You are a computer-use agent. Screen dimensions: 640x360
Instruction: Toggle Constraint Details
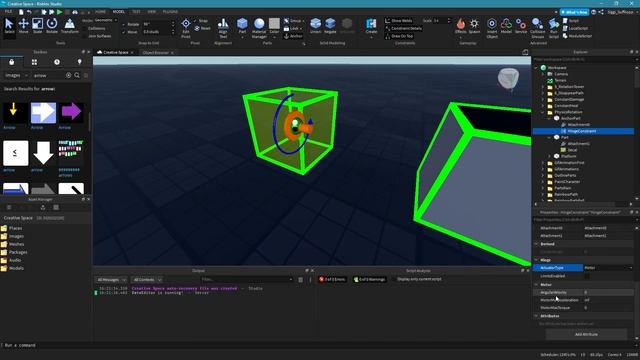coord(403,28)
